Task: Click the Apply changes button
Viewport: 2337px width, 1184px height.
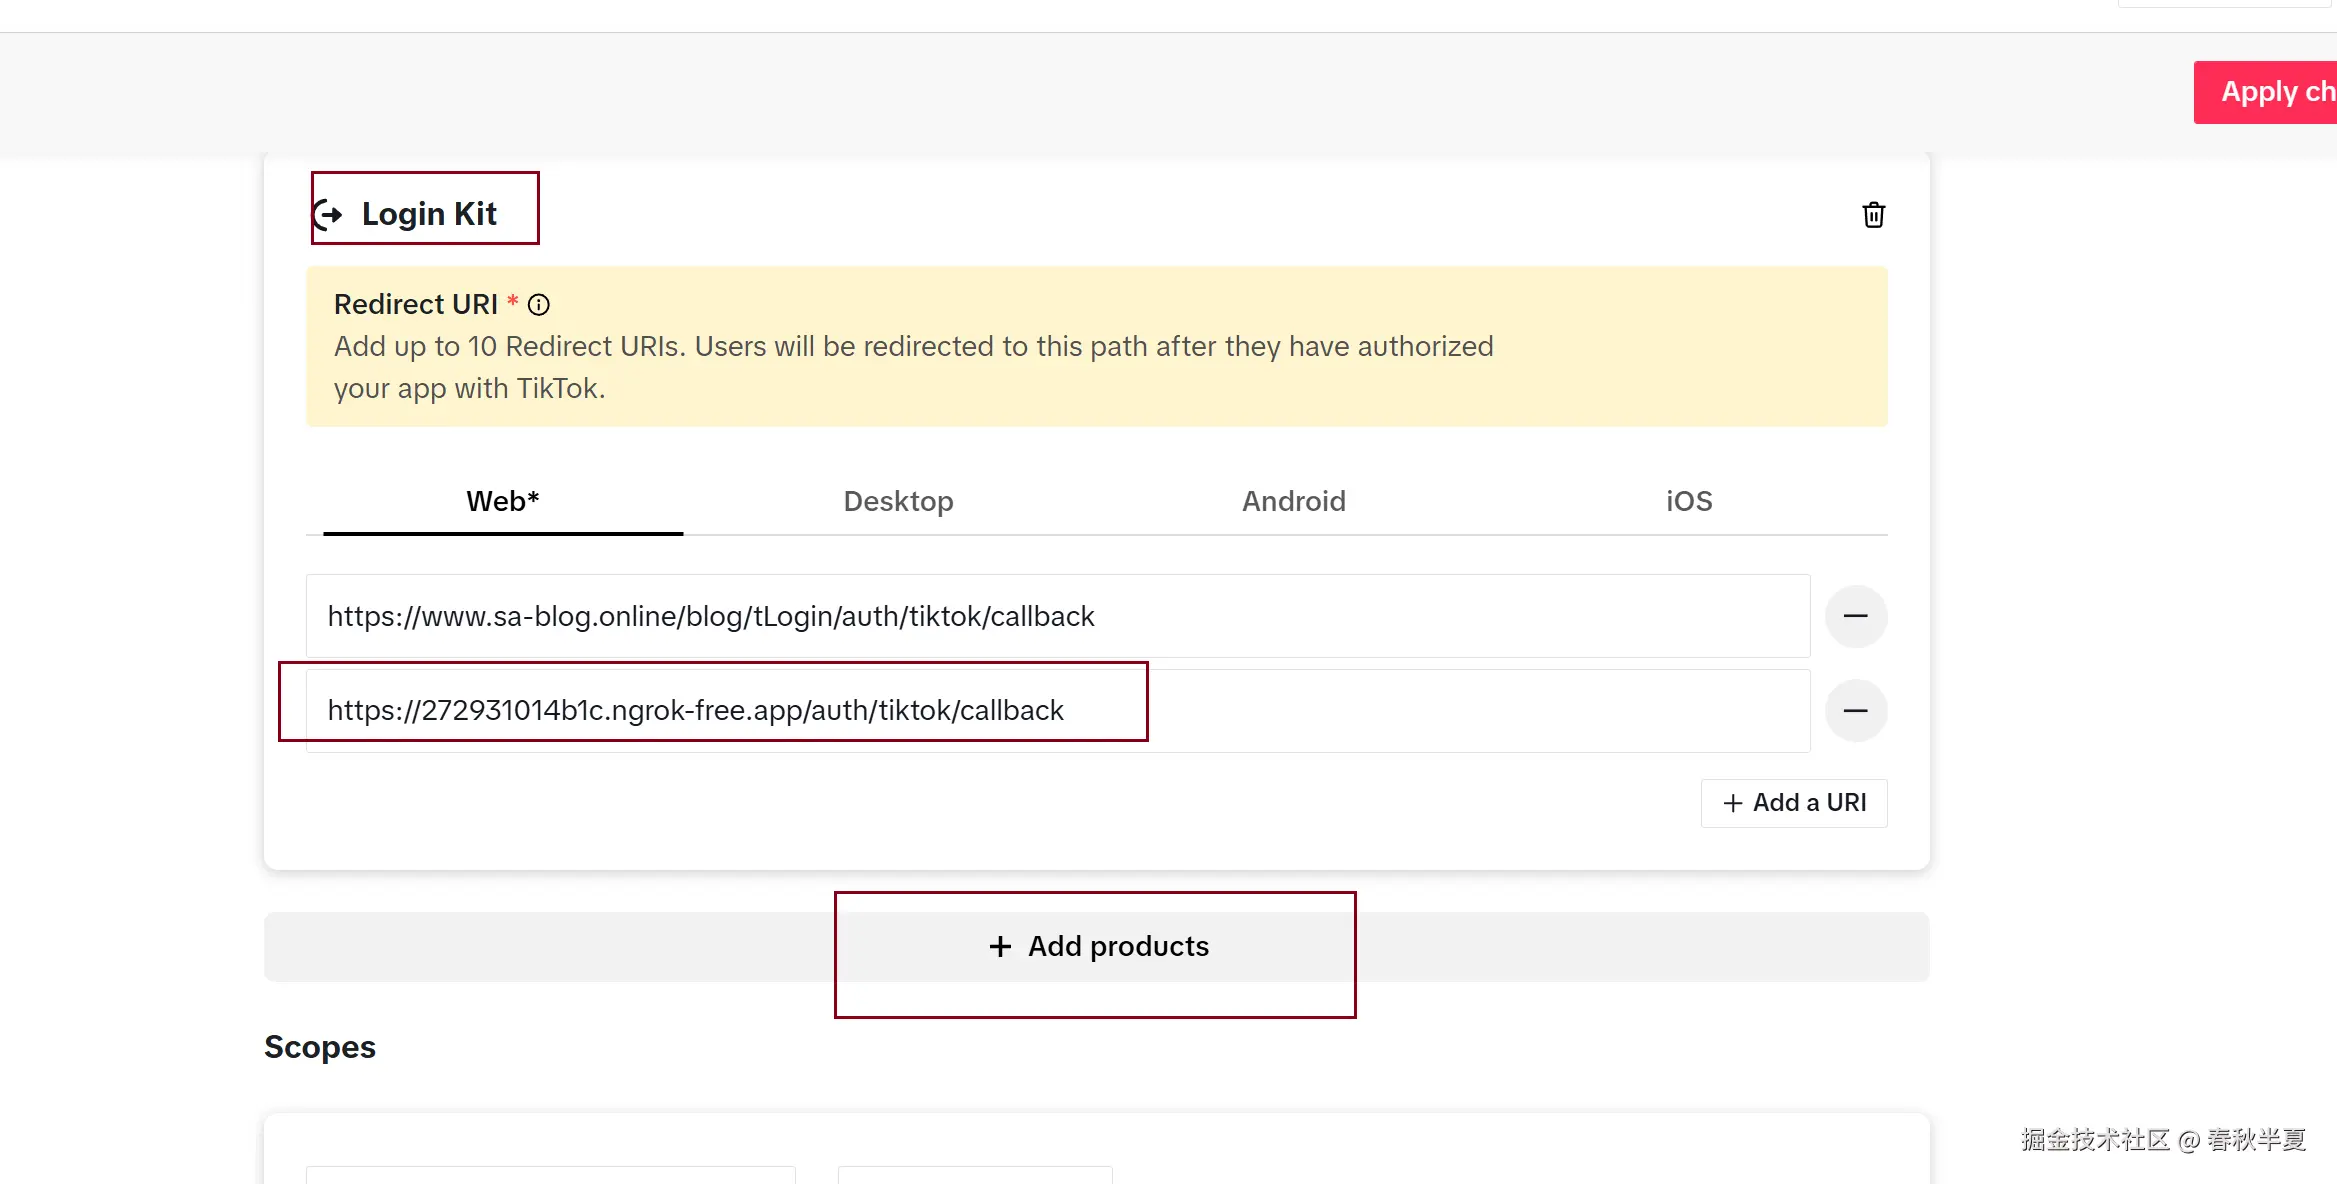Action: [2280, 91]
